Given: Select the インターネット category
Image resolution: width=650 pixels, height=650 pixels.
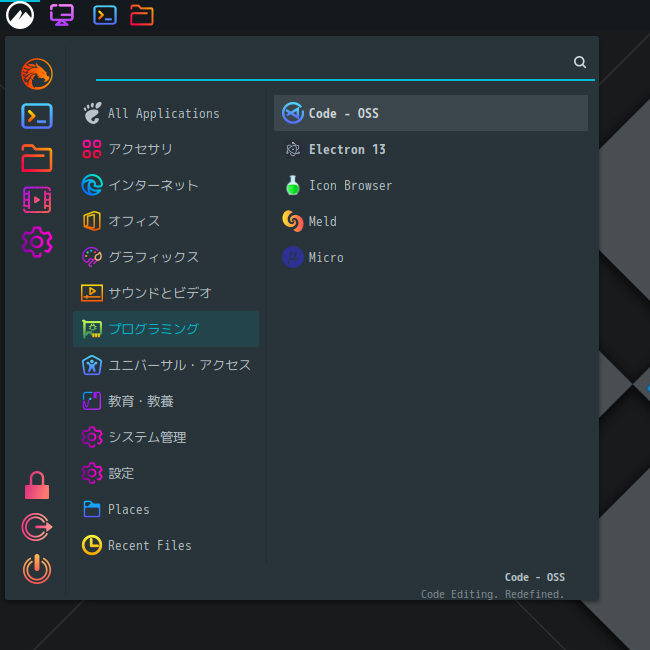Looking at the screenshot, I should (x=166, y=185).
